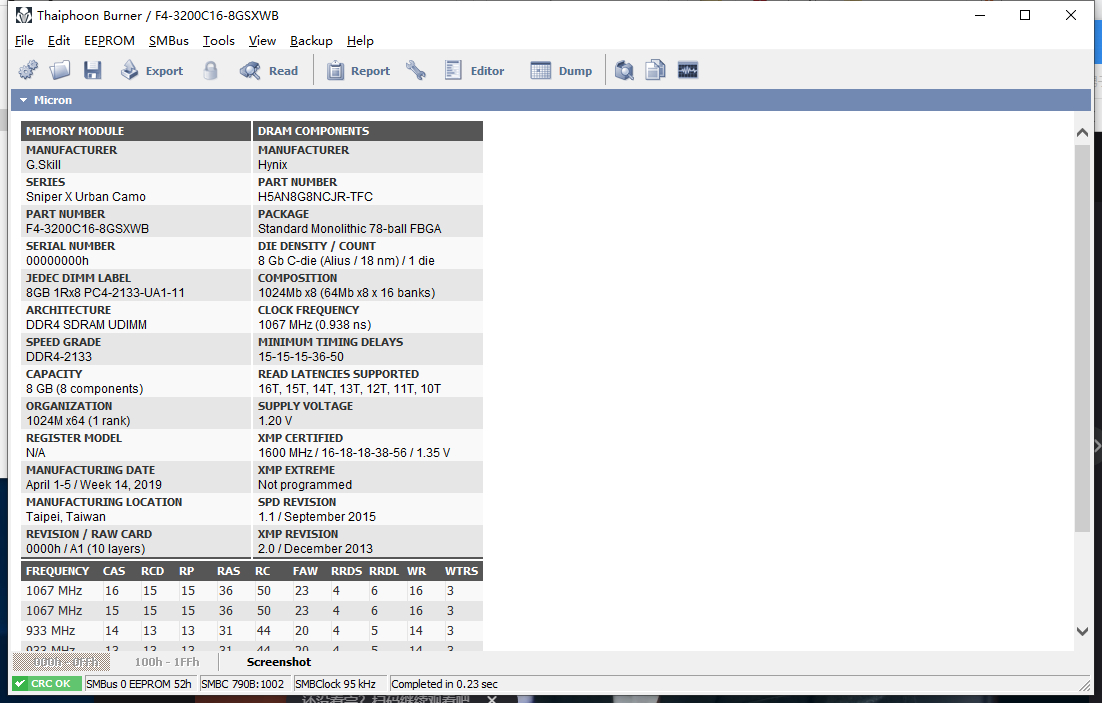The width and height of the screenshot is (1102, 703).
Task: Click the speed grade value DDR4-2133
Action: 59,356
